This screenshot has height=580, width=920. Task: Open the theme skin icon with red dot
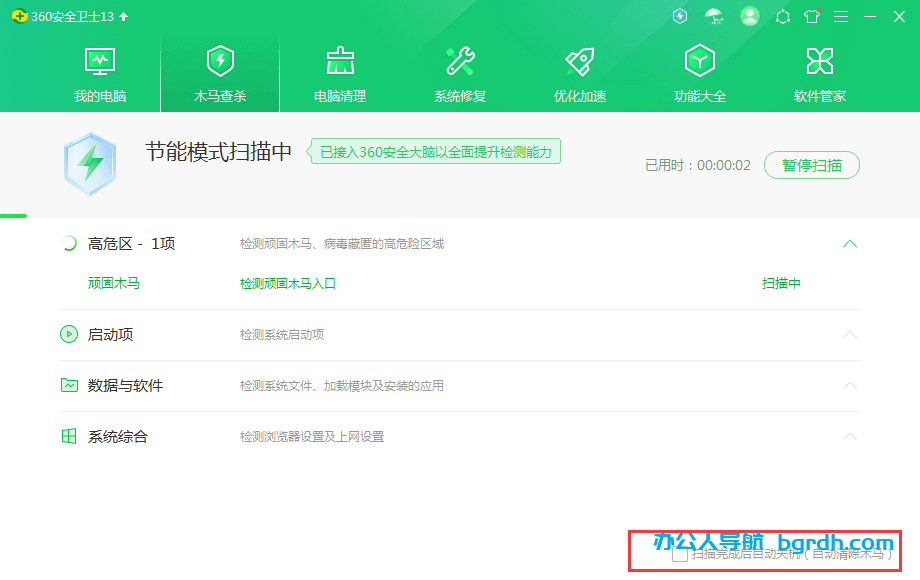click(812, 16)
